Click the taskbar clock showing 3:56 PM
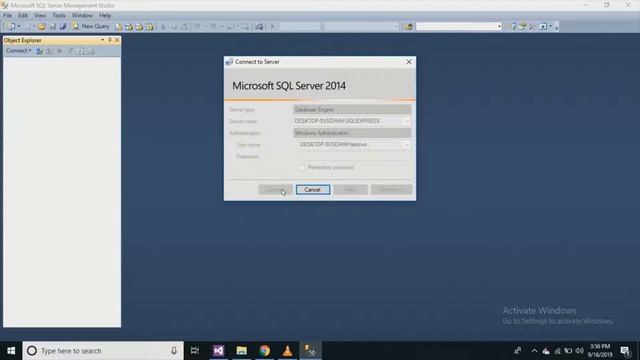The image size is (640, 360). coord(600,351)
